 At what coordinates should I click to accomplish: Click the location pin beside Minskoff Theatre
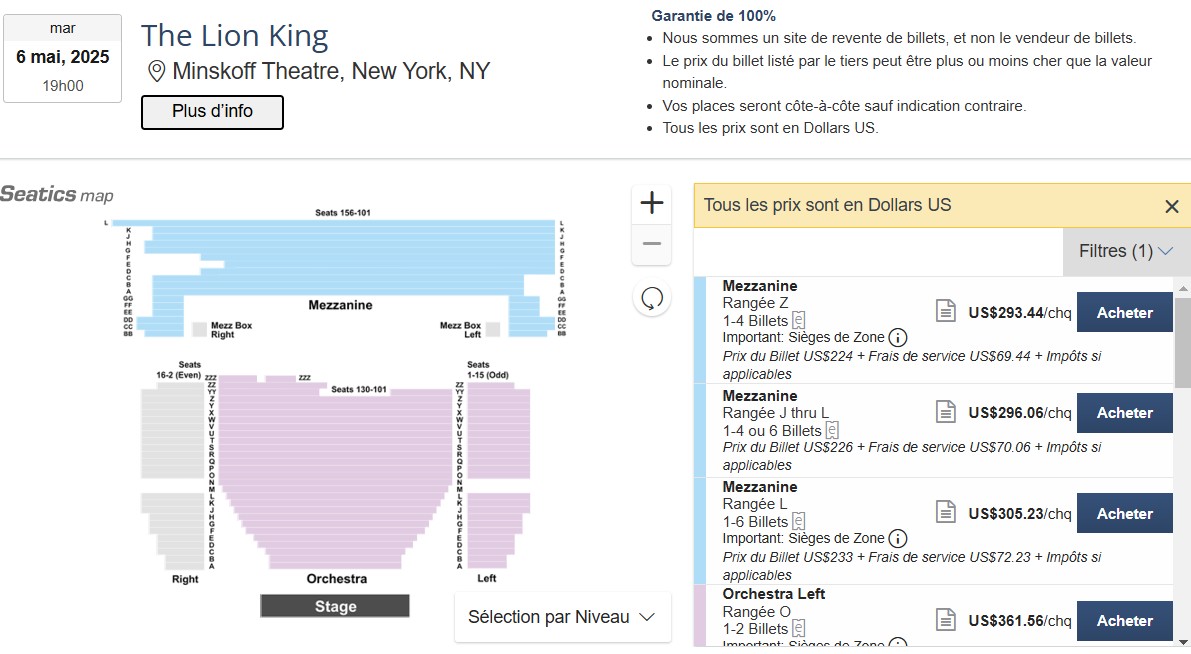pyautogui.click(x=156, y=72)
